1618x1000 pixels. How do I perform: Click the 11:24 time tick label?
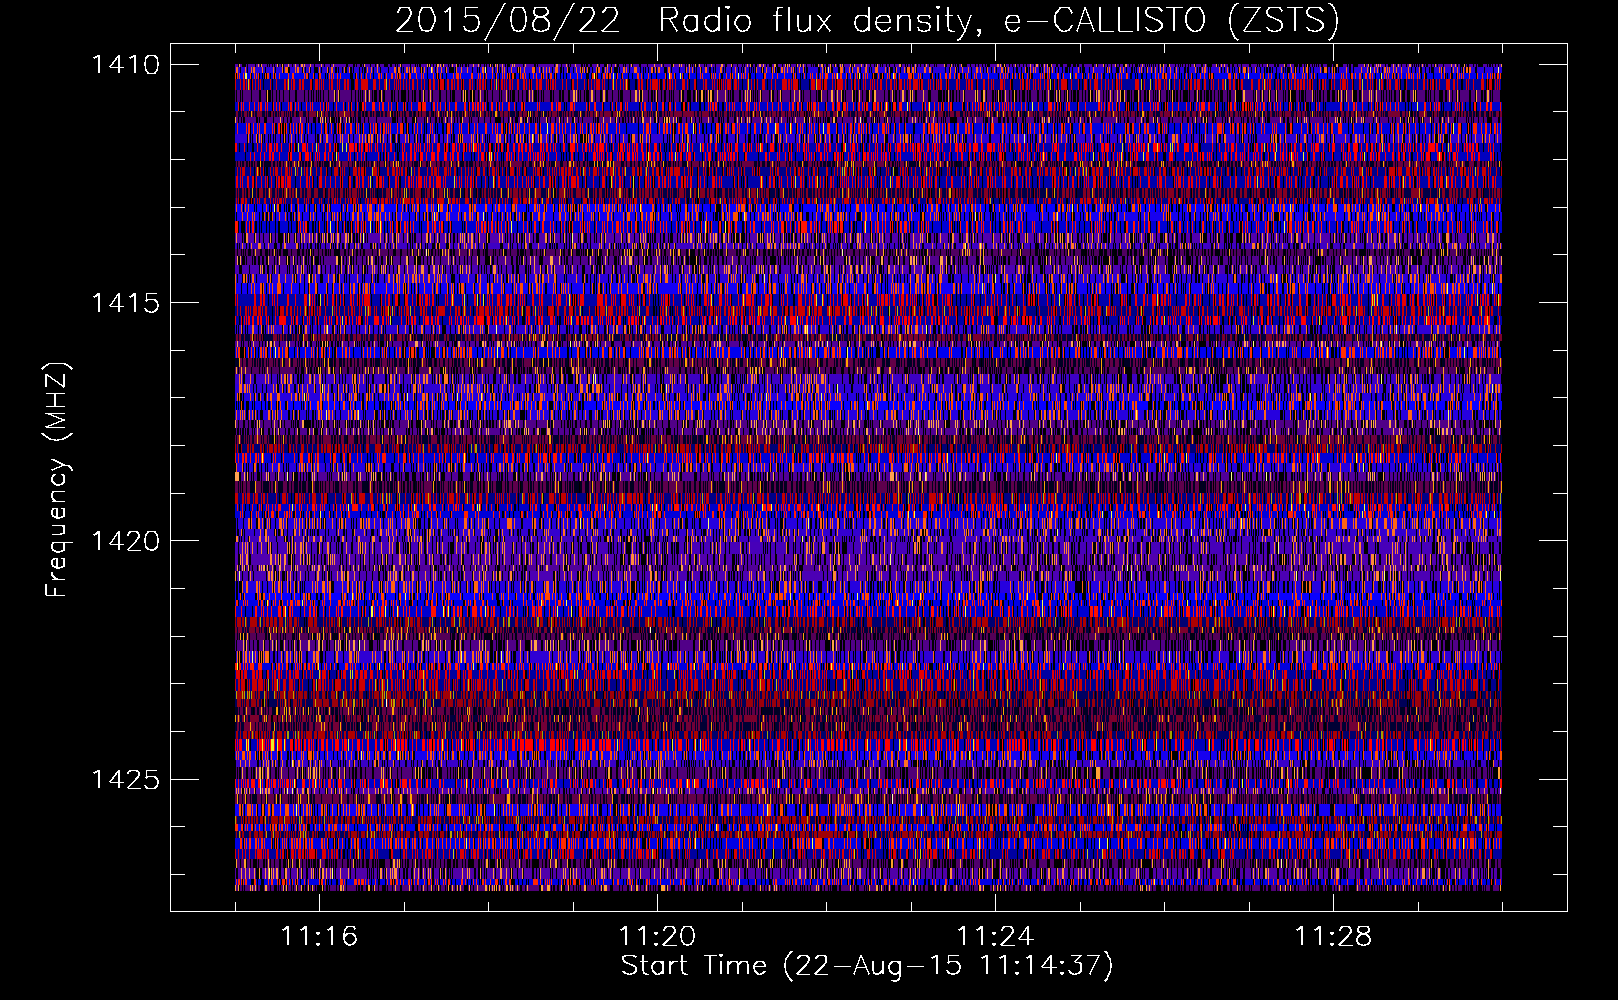coord(995,936)
